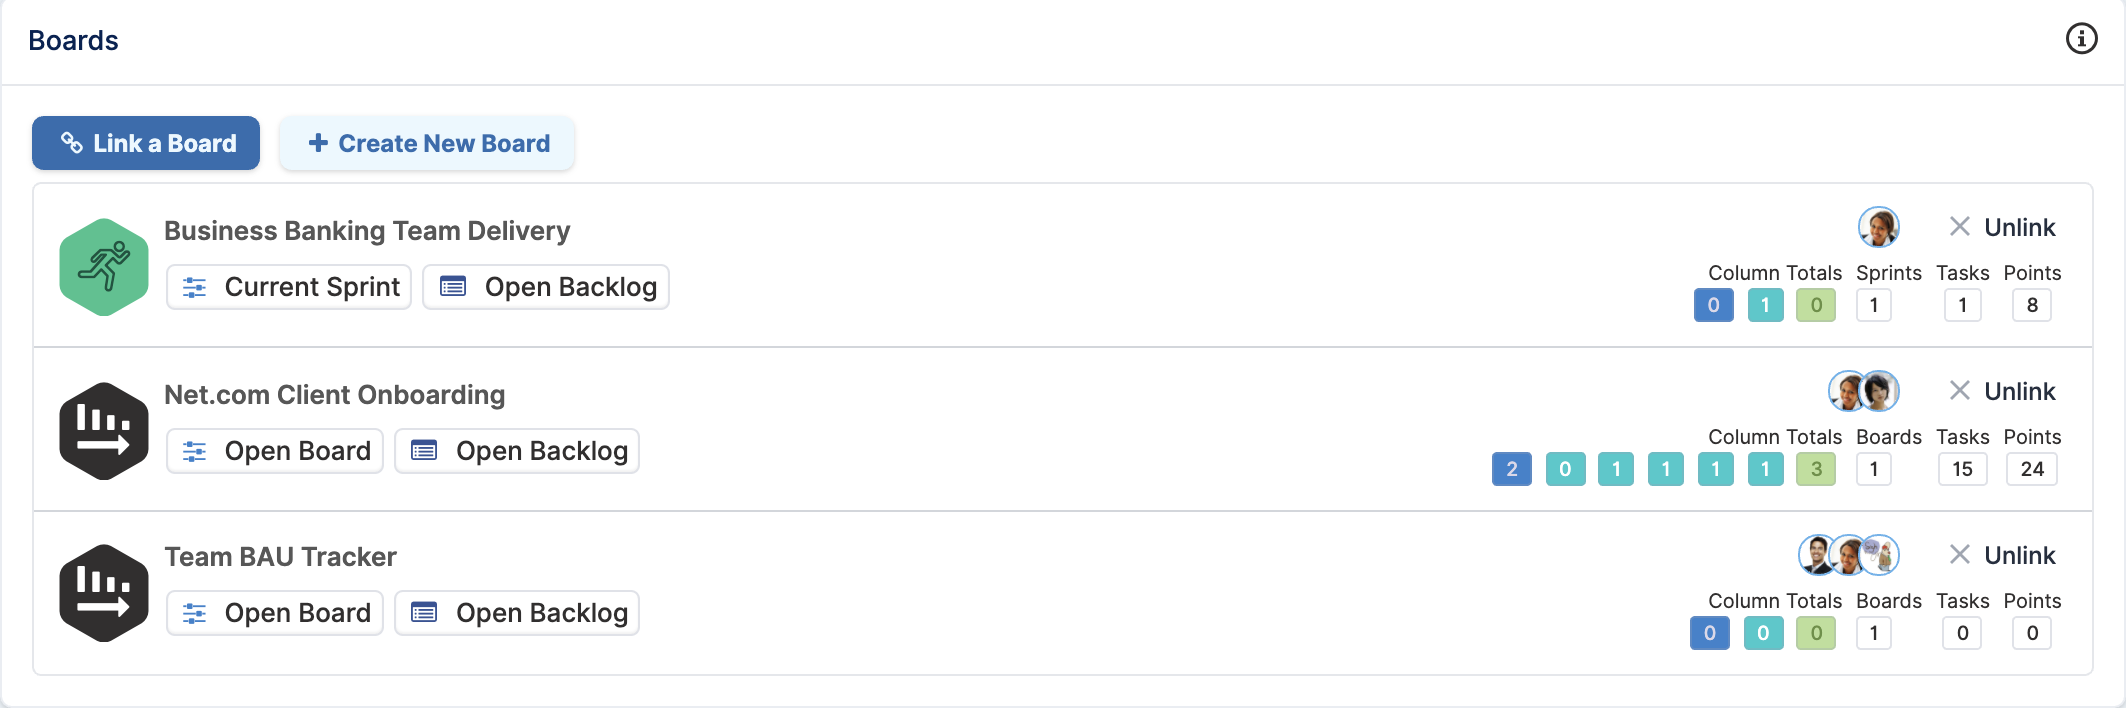Click the green sprint runner hexagon icon
This screenshot has height=708, width=2126.
point(104,267)
